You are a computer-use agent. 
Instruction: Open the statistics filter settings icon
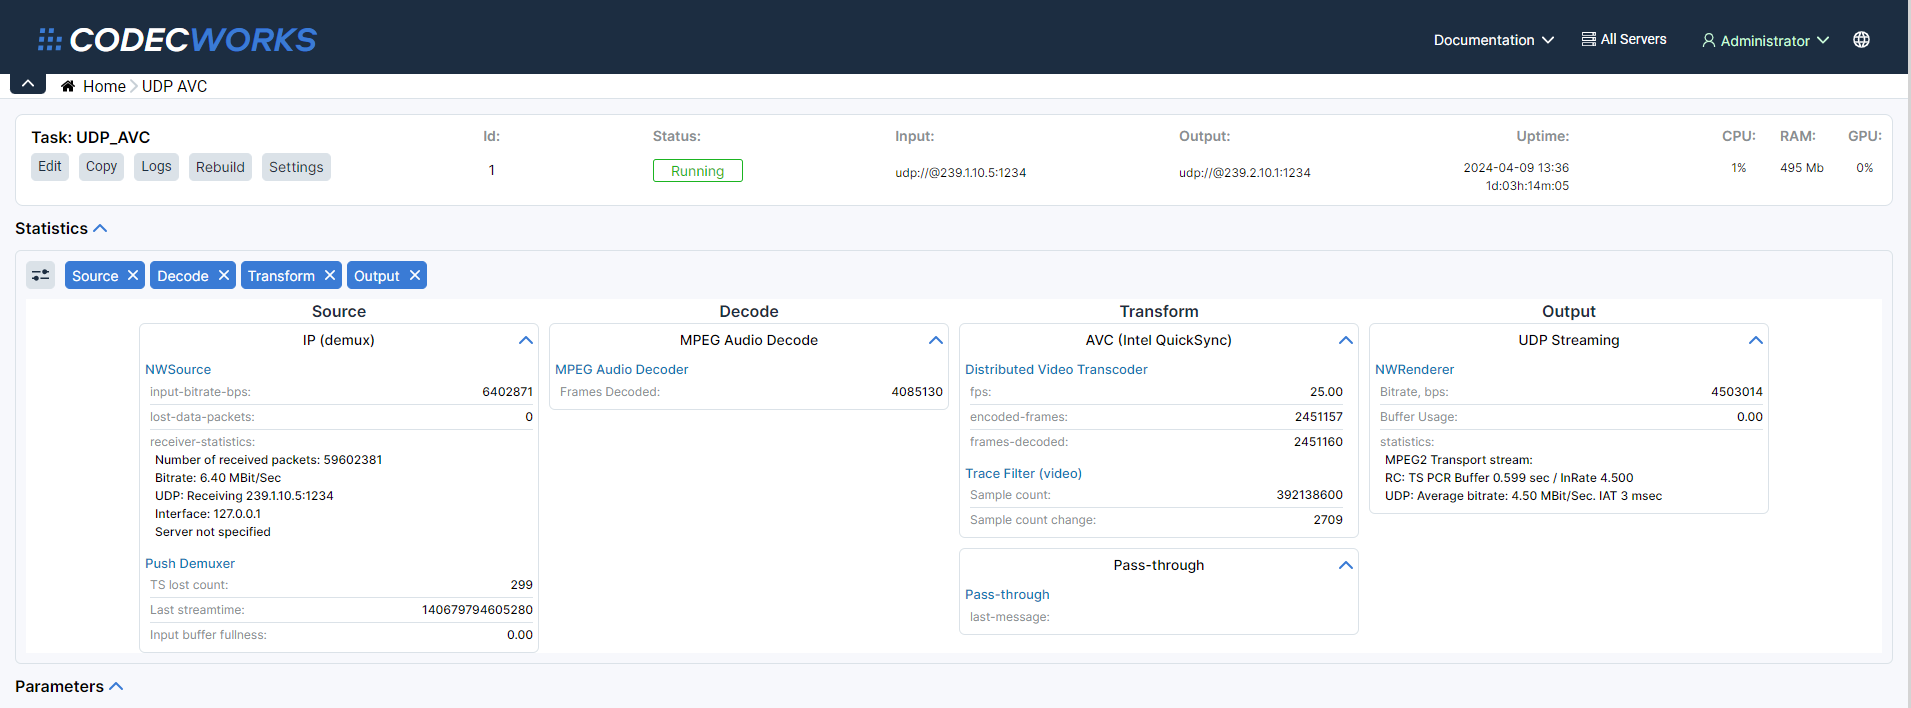point(41,275)
